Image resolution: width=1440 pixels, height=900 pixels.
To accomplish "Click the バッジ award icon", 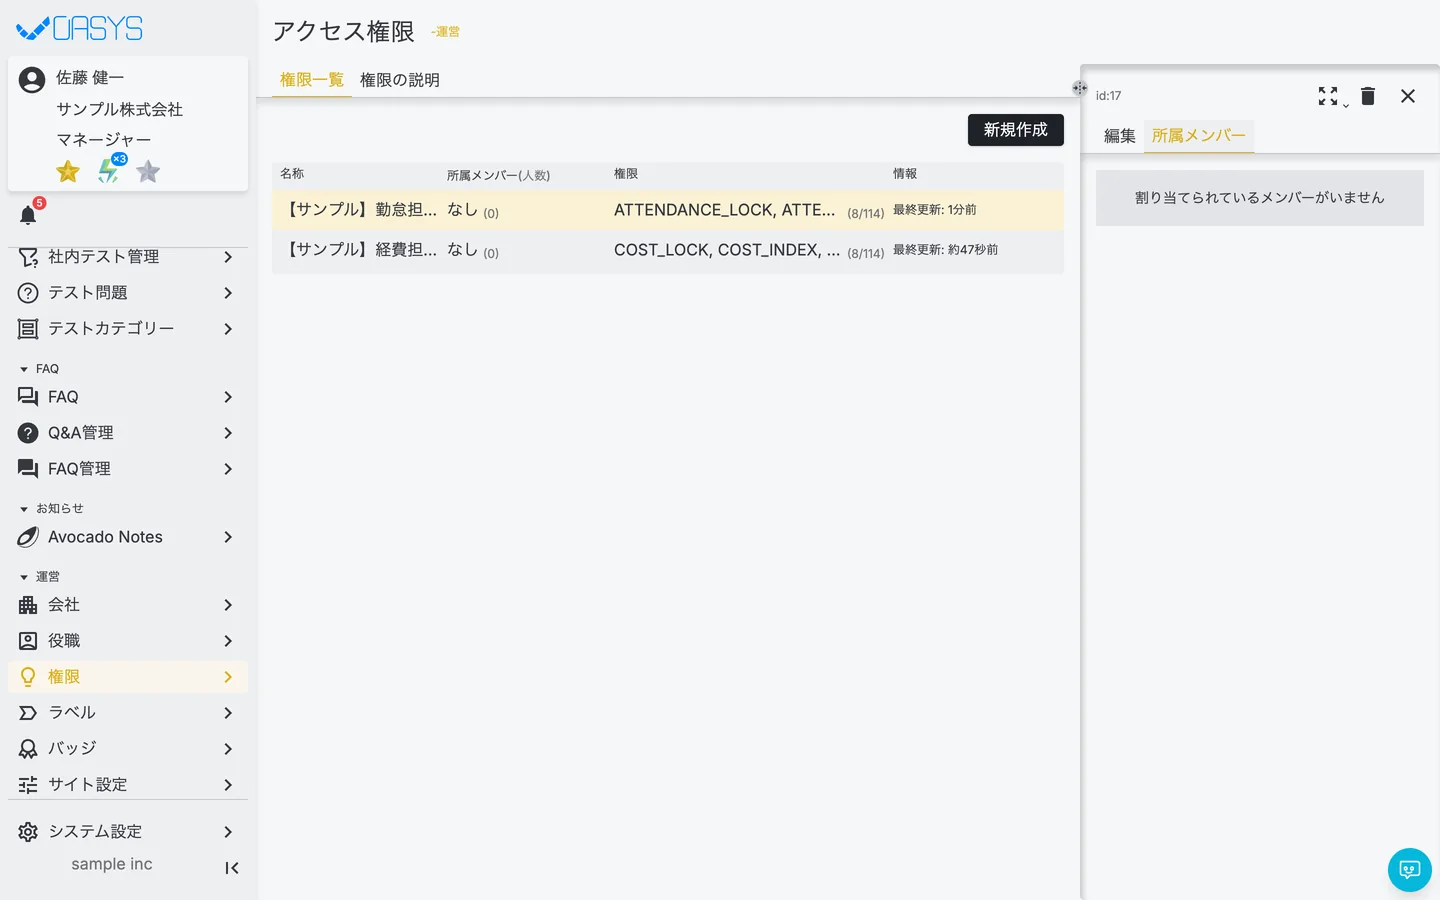I will [x=28, y=749].
